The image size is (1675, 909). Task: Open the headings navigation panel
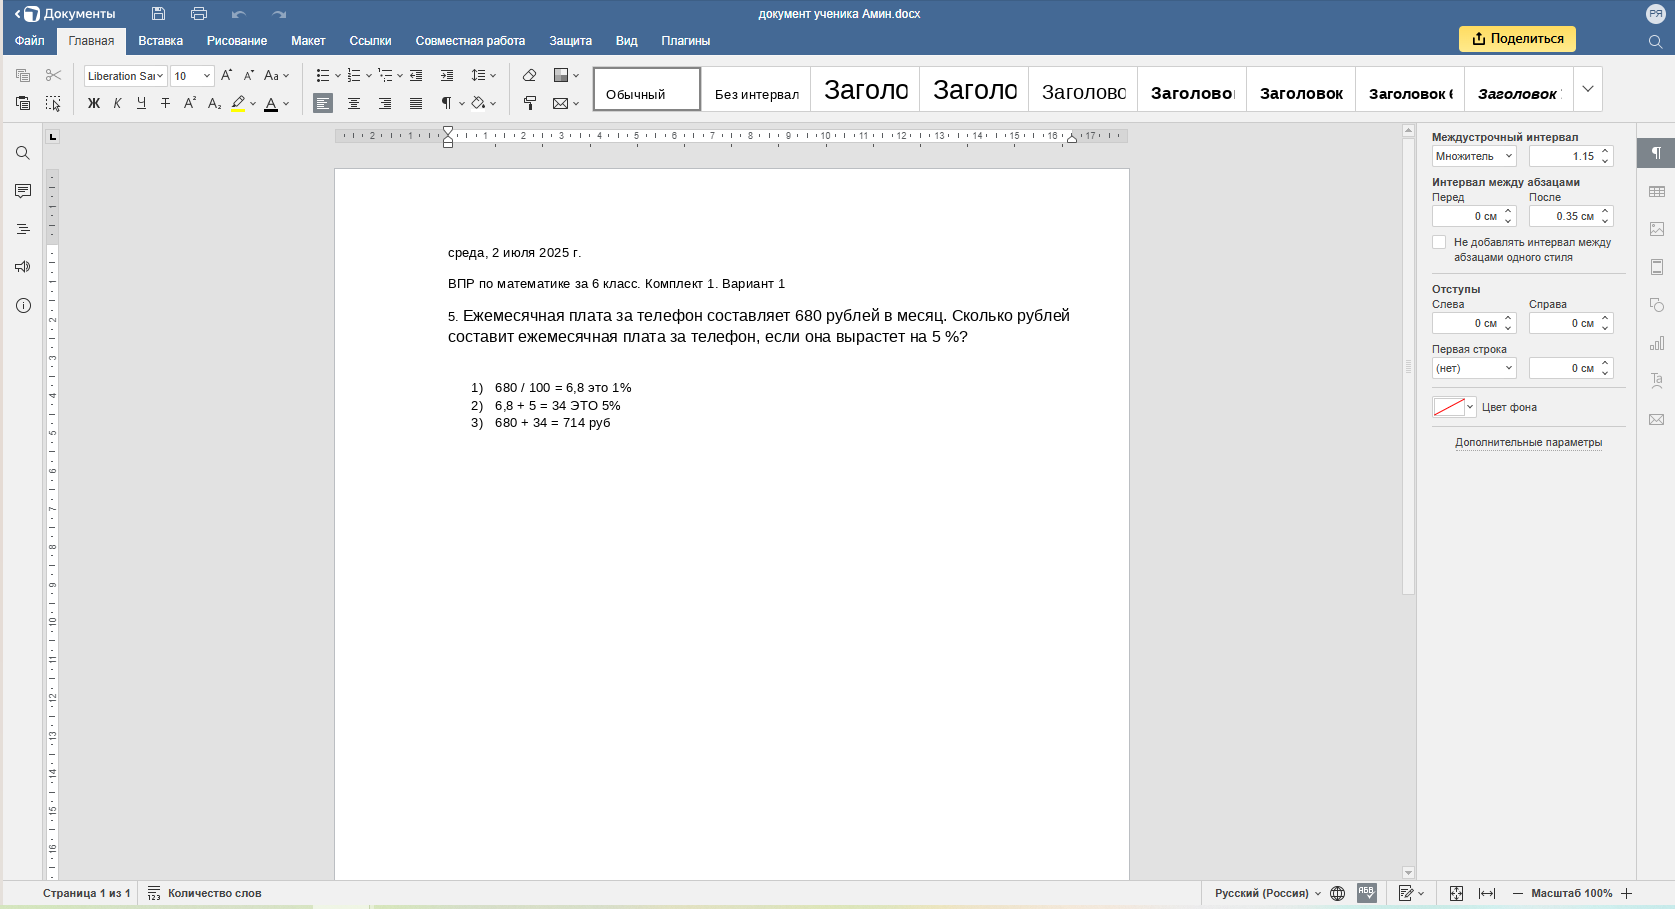[x=23, y=229]
